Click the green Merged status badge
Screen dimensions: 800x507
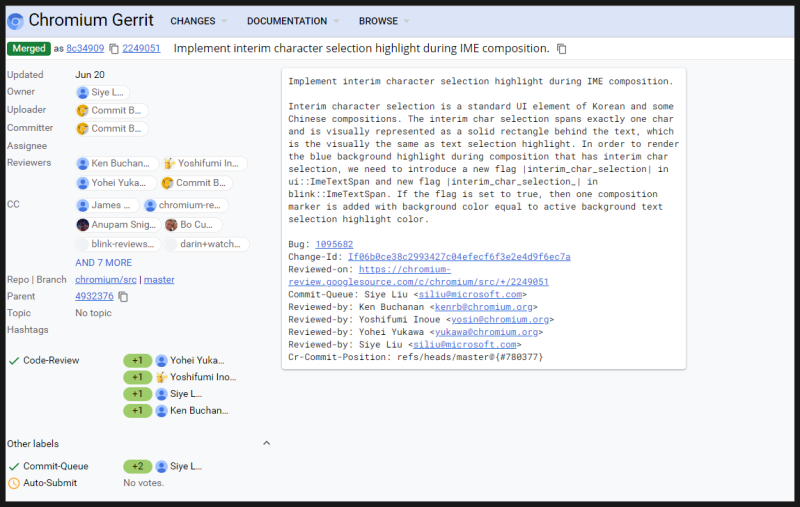click(28, 49)
